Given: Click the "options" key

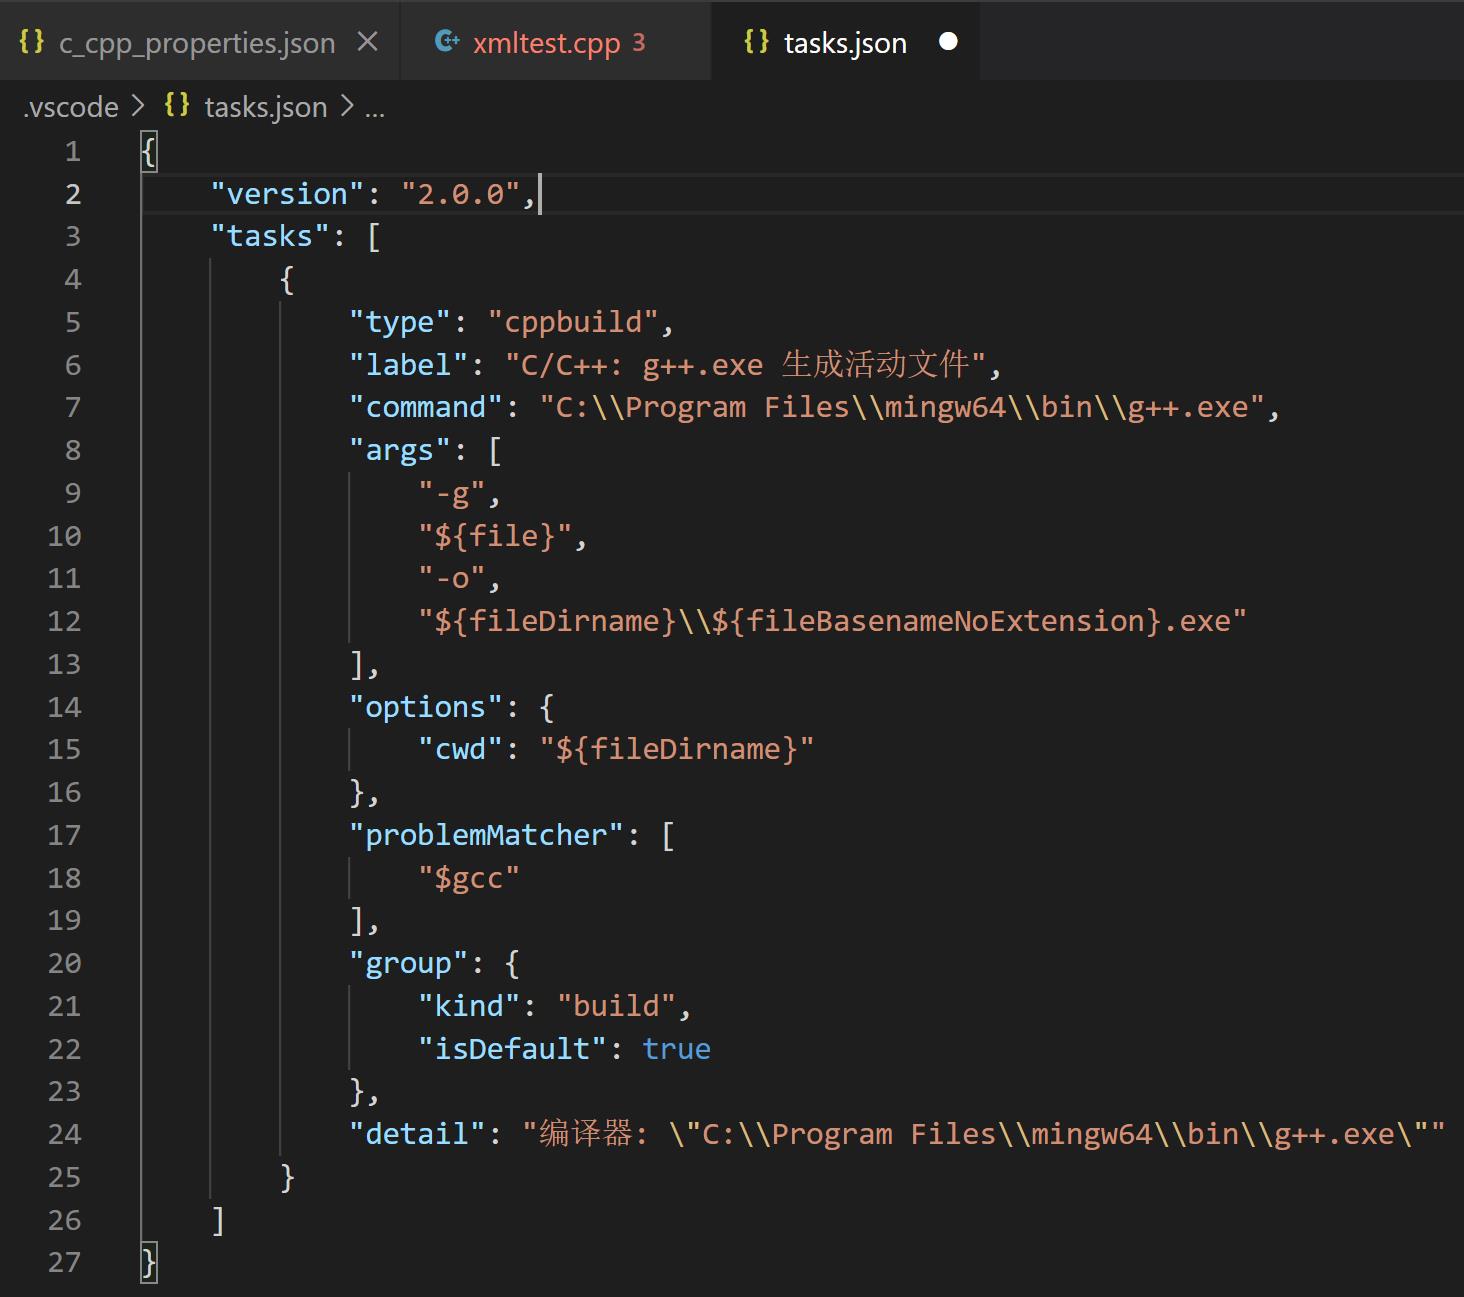Looking at the screenshot, I should coord(426,707).
